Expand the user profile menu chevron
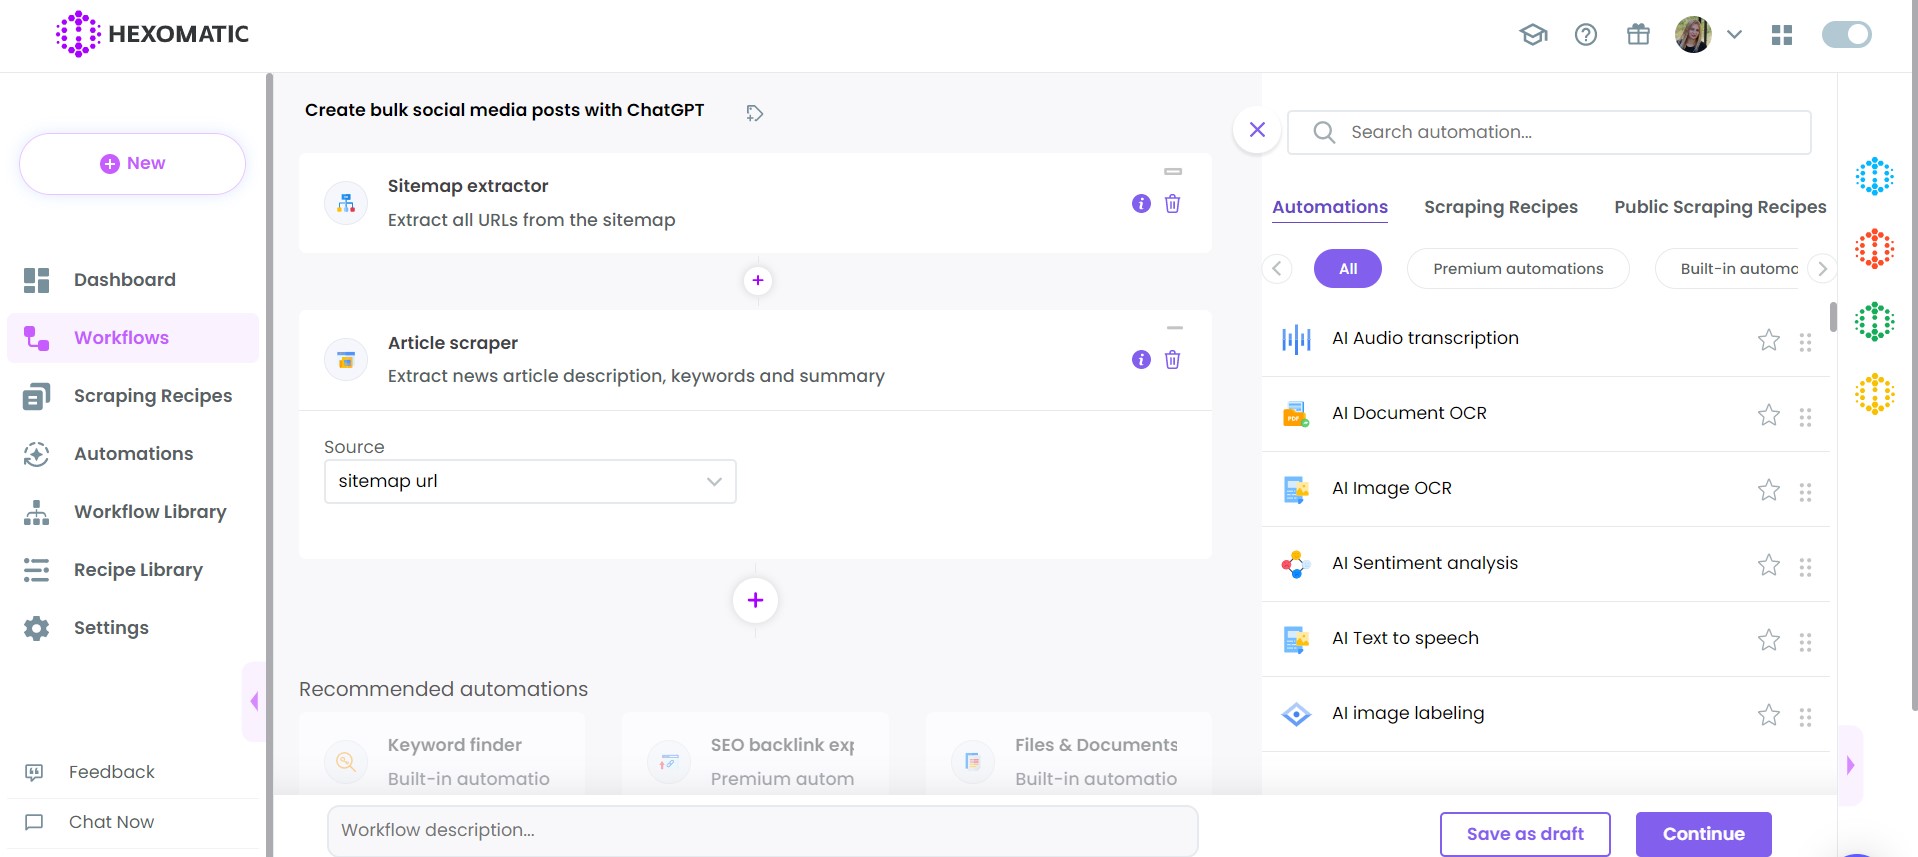 [x=1735, y=35]
